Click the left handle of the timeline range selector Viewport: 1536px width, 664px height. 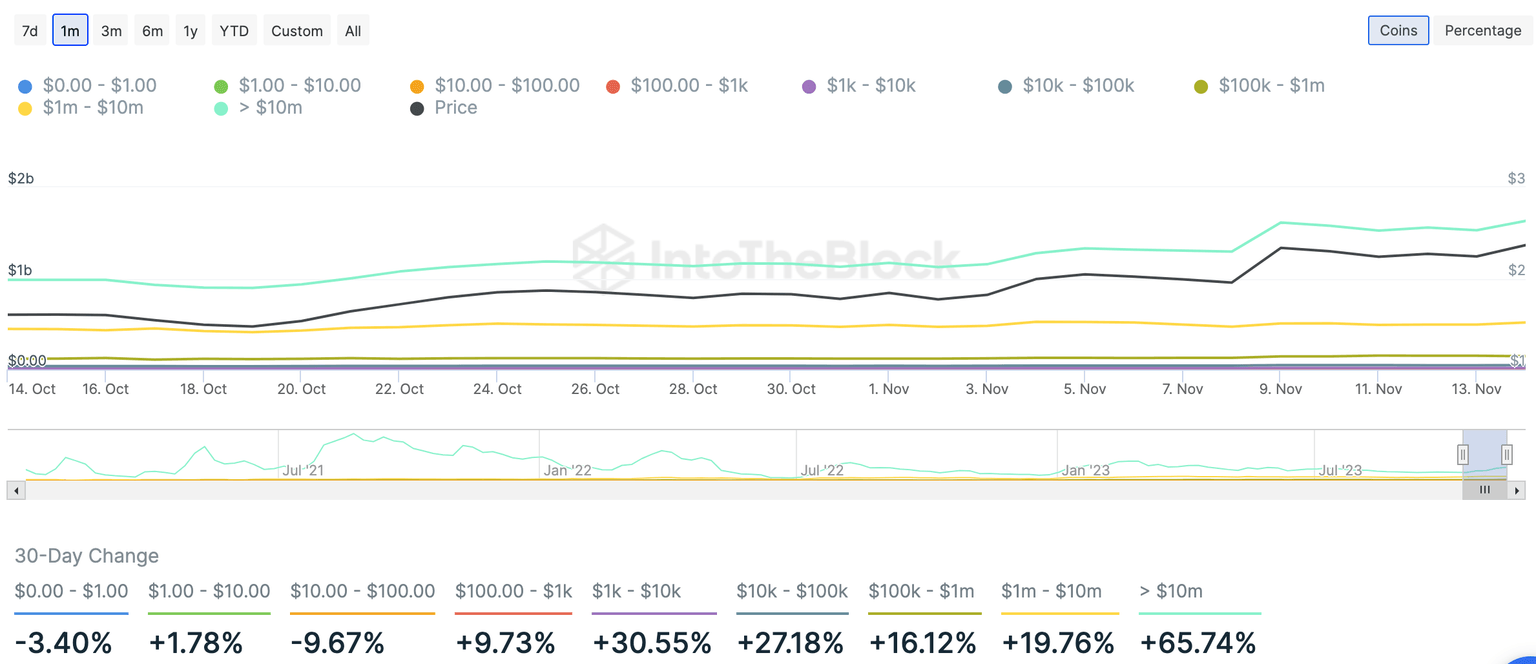pyautogui.click(x=1463, y=454)
